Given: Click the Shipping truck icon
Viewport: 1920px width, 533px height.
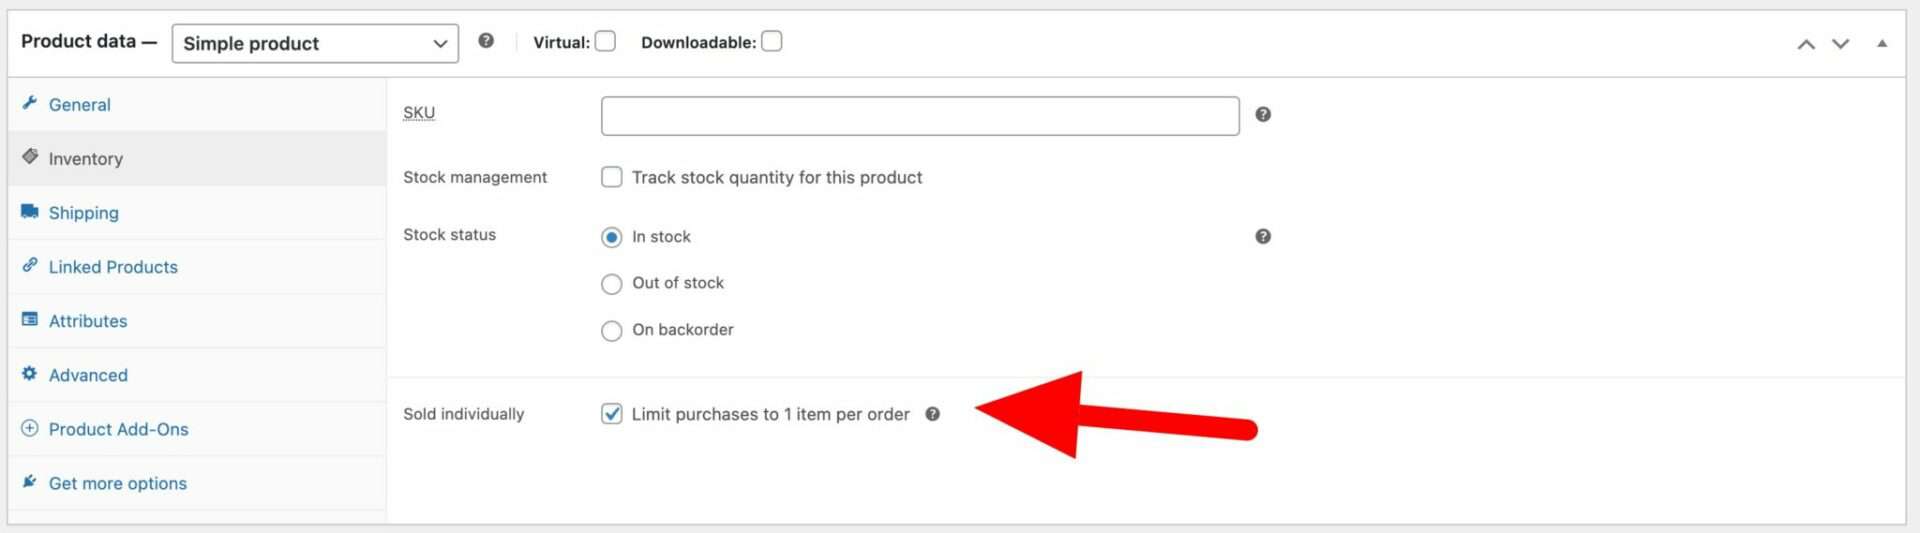Looking at the screenshot, I should [30, 212].
